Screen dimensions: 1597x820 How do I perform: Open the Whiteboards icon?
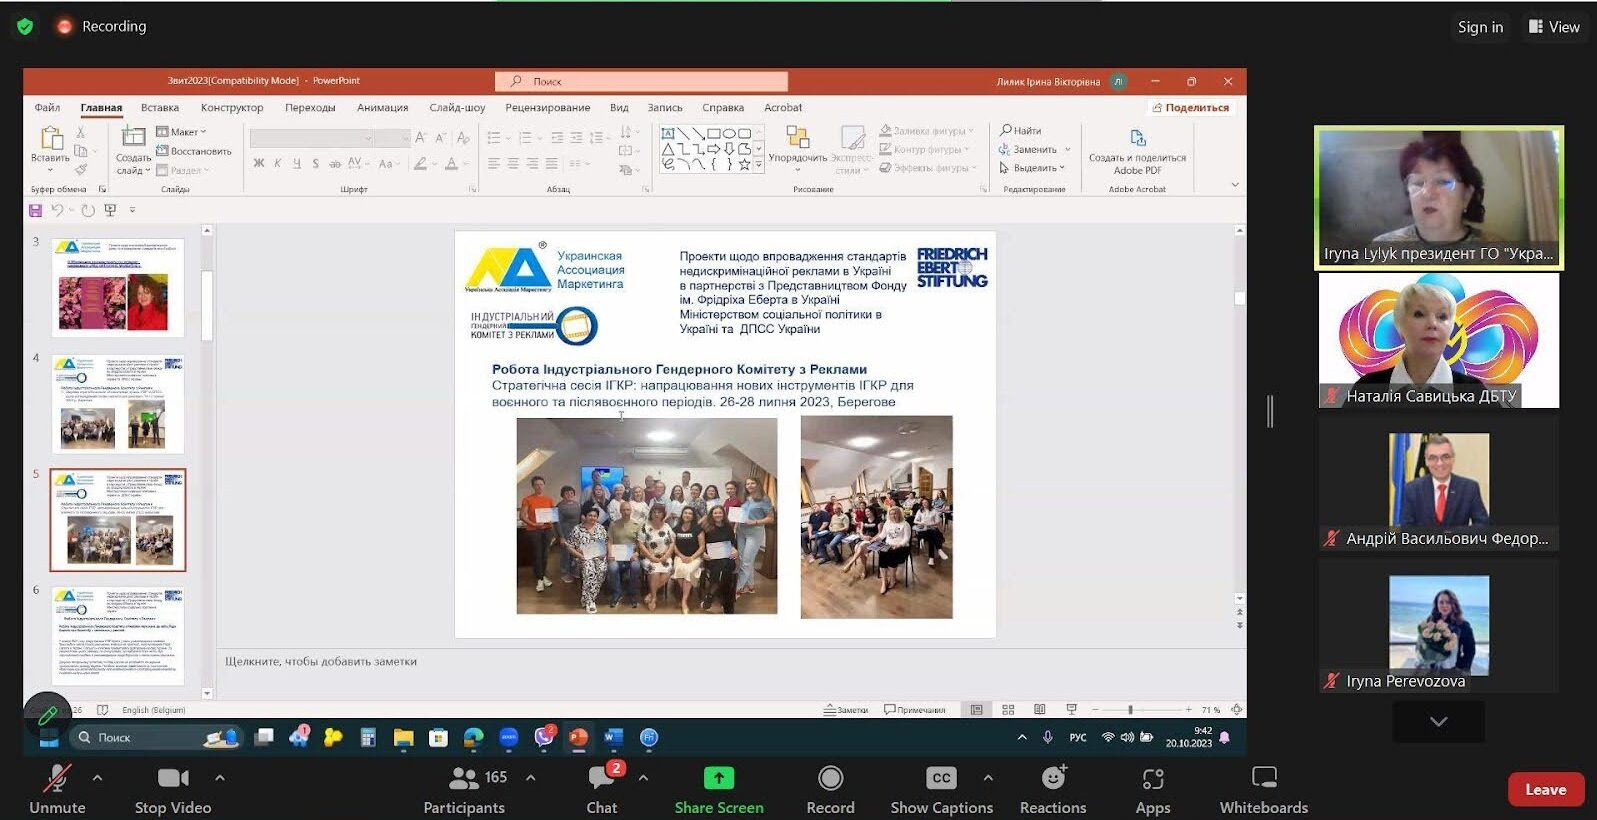point(1263,778)
